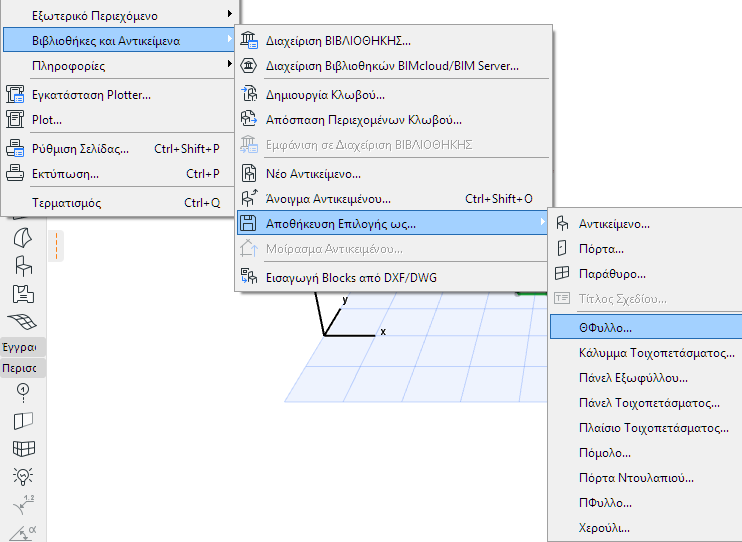Image resolution: width=742 pixels, height=542 pixels.
Task: Expand the Πληροφορίες submenu arrow
Action: [x=230, y=64]
